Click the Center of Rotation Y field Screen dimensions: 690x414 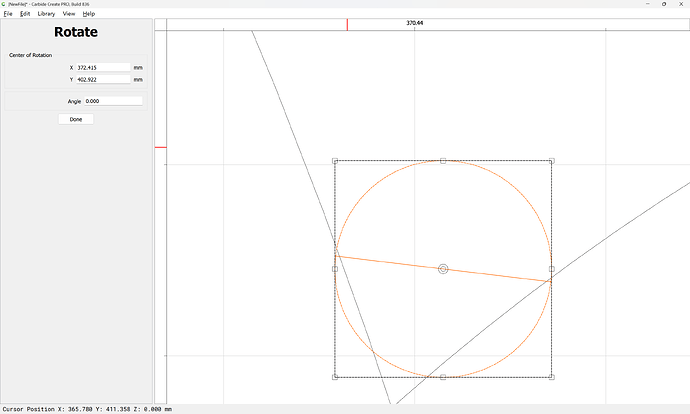click(102, 79)
